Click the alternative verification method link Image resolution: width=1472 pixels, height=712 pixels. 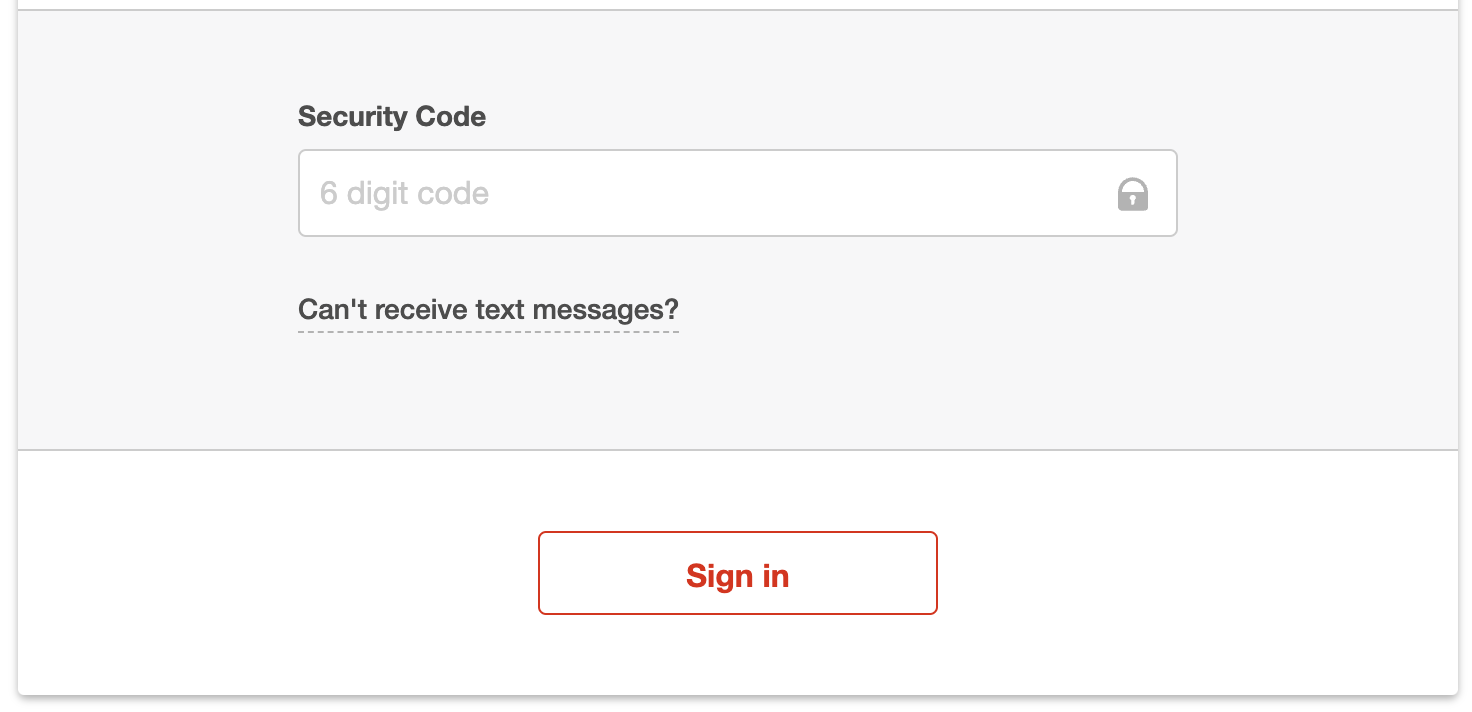click(x=488, y=310)
